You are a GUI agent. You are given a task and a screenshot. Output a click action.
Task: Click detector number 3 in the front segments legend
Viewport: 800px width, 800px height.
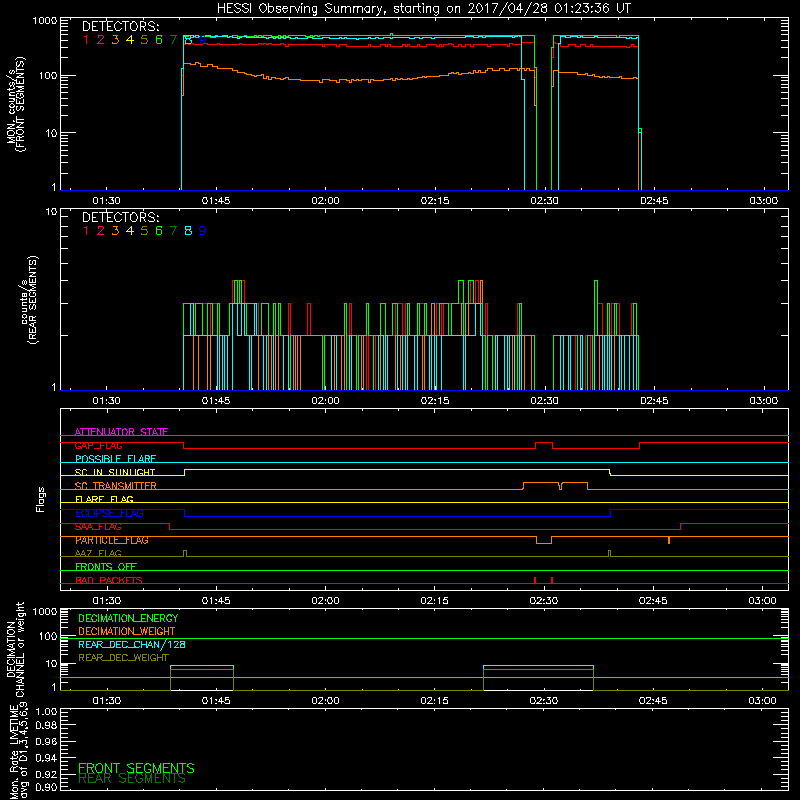pyautogui.click(x=115, y=40)
